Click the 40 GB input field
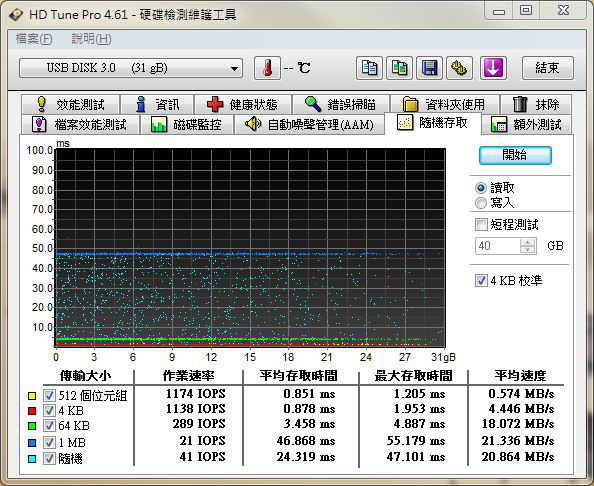 pos(498,246)
